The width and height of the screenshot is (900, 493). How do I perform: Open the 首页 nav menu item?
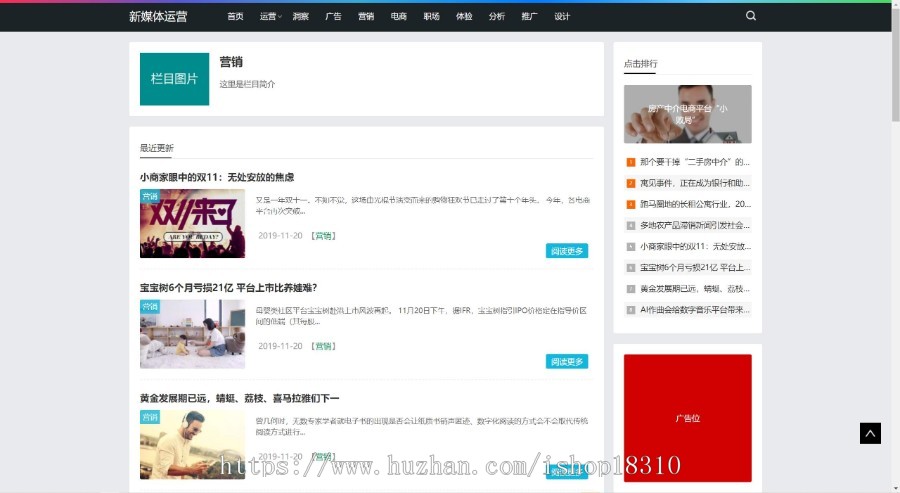[x=235, y=16]
